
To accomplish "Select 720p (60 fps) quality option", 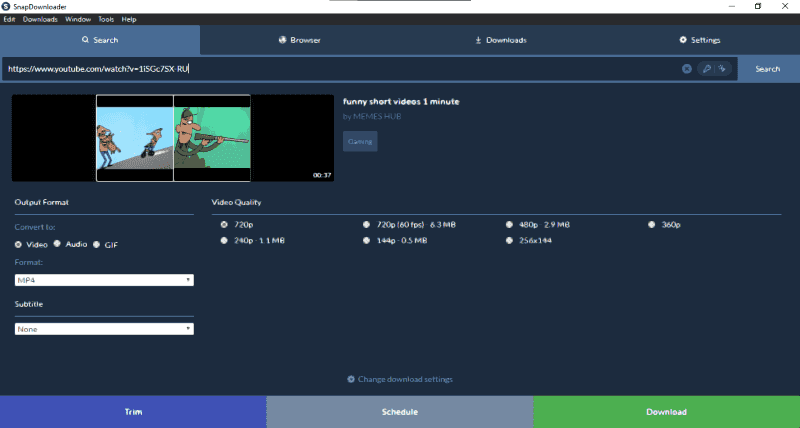I will (366, 225).
